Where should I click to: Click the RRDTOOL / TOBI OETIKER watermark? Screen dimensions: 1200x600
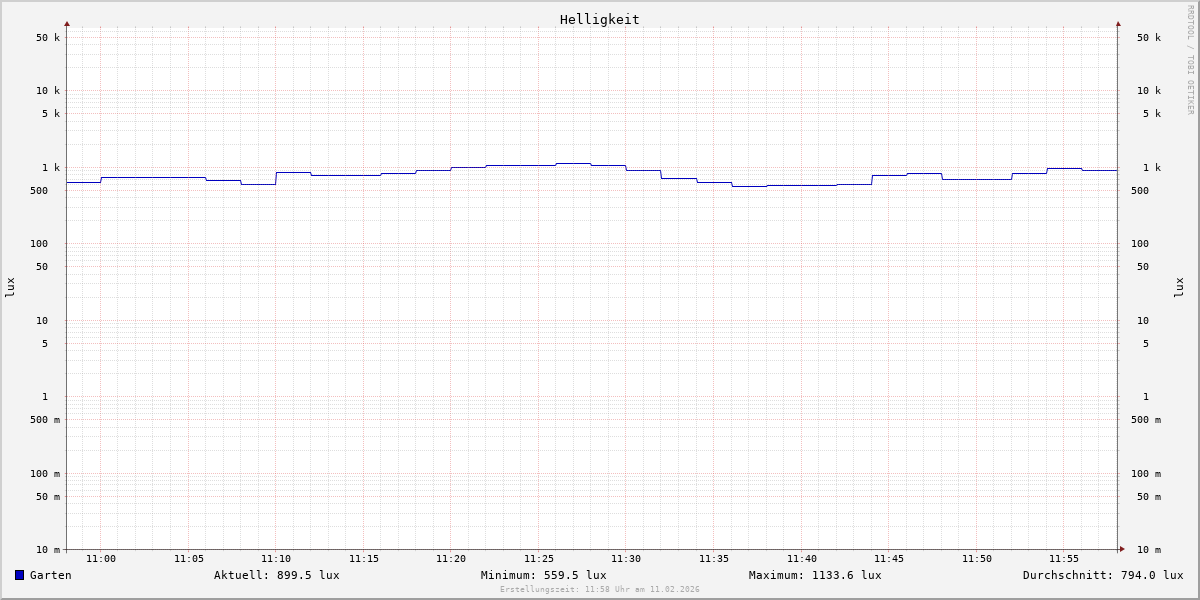[1190, 60]
